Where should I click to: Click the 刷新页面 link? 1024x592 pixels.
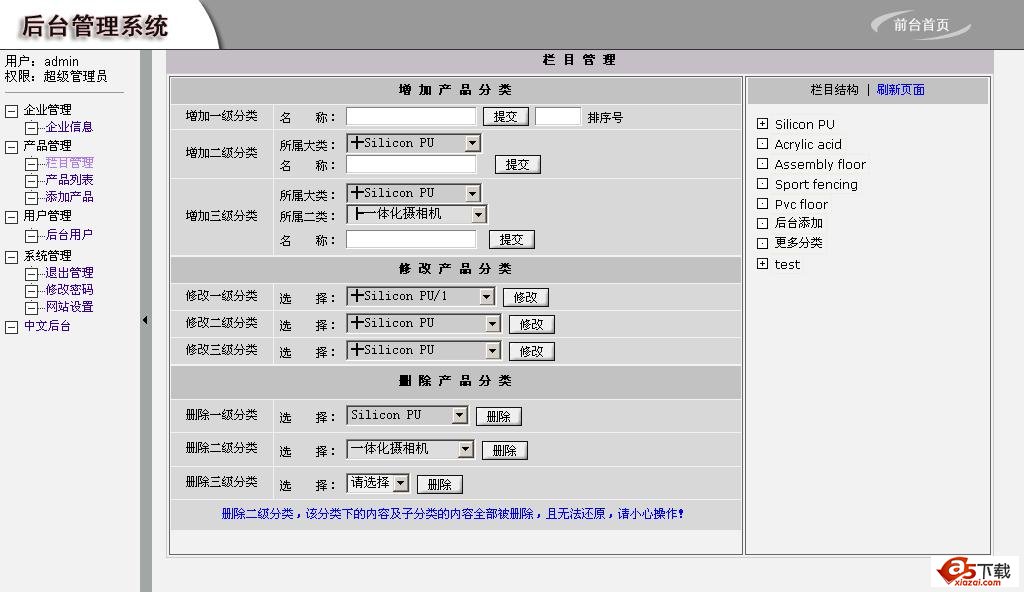[x=900, y=90]
